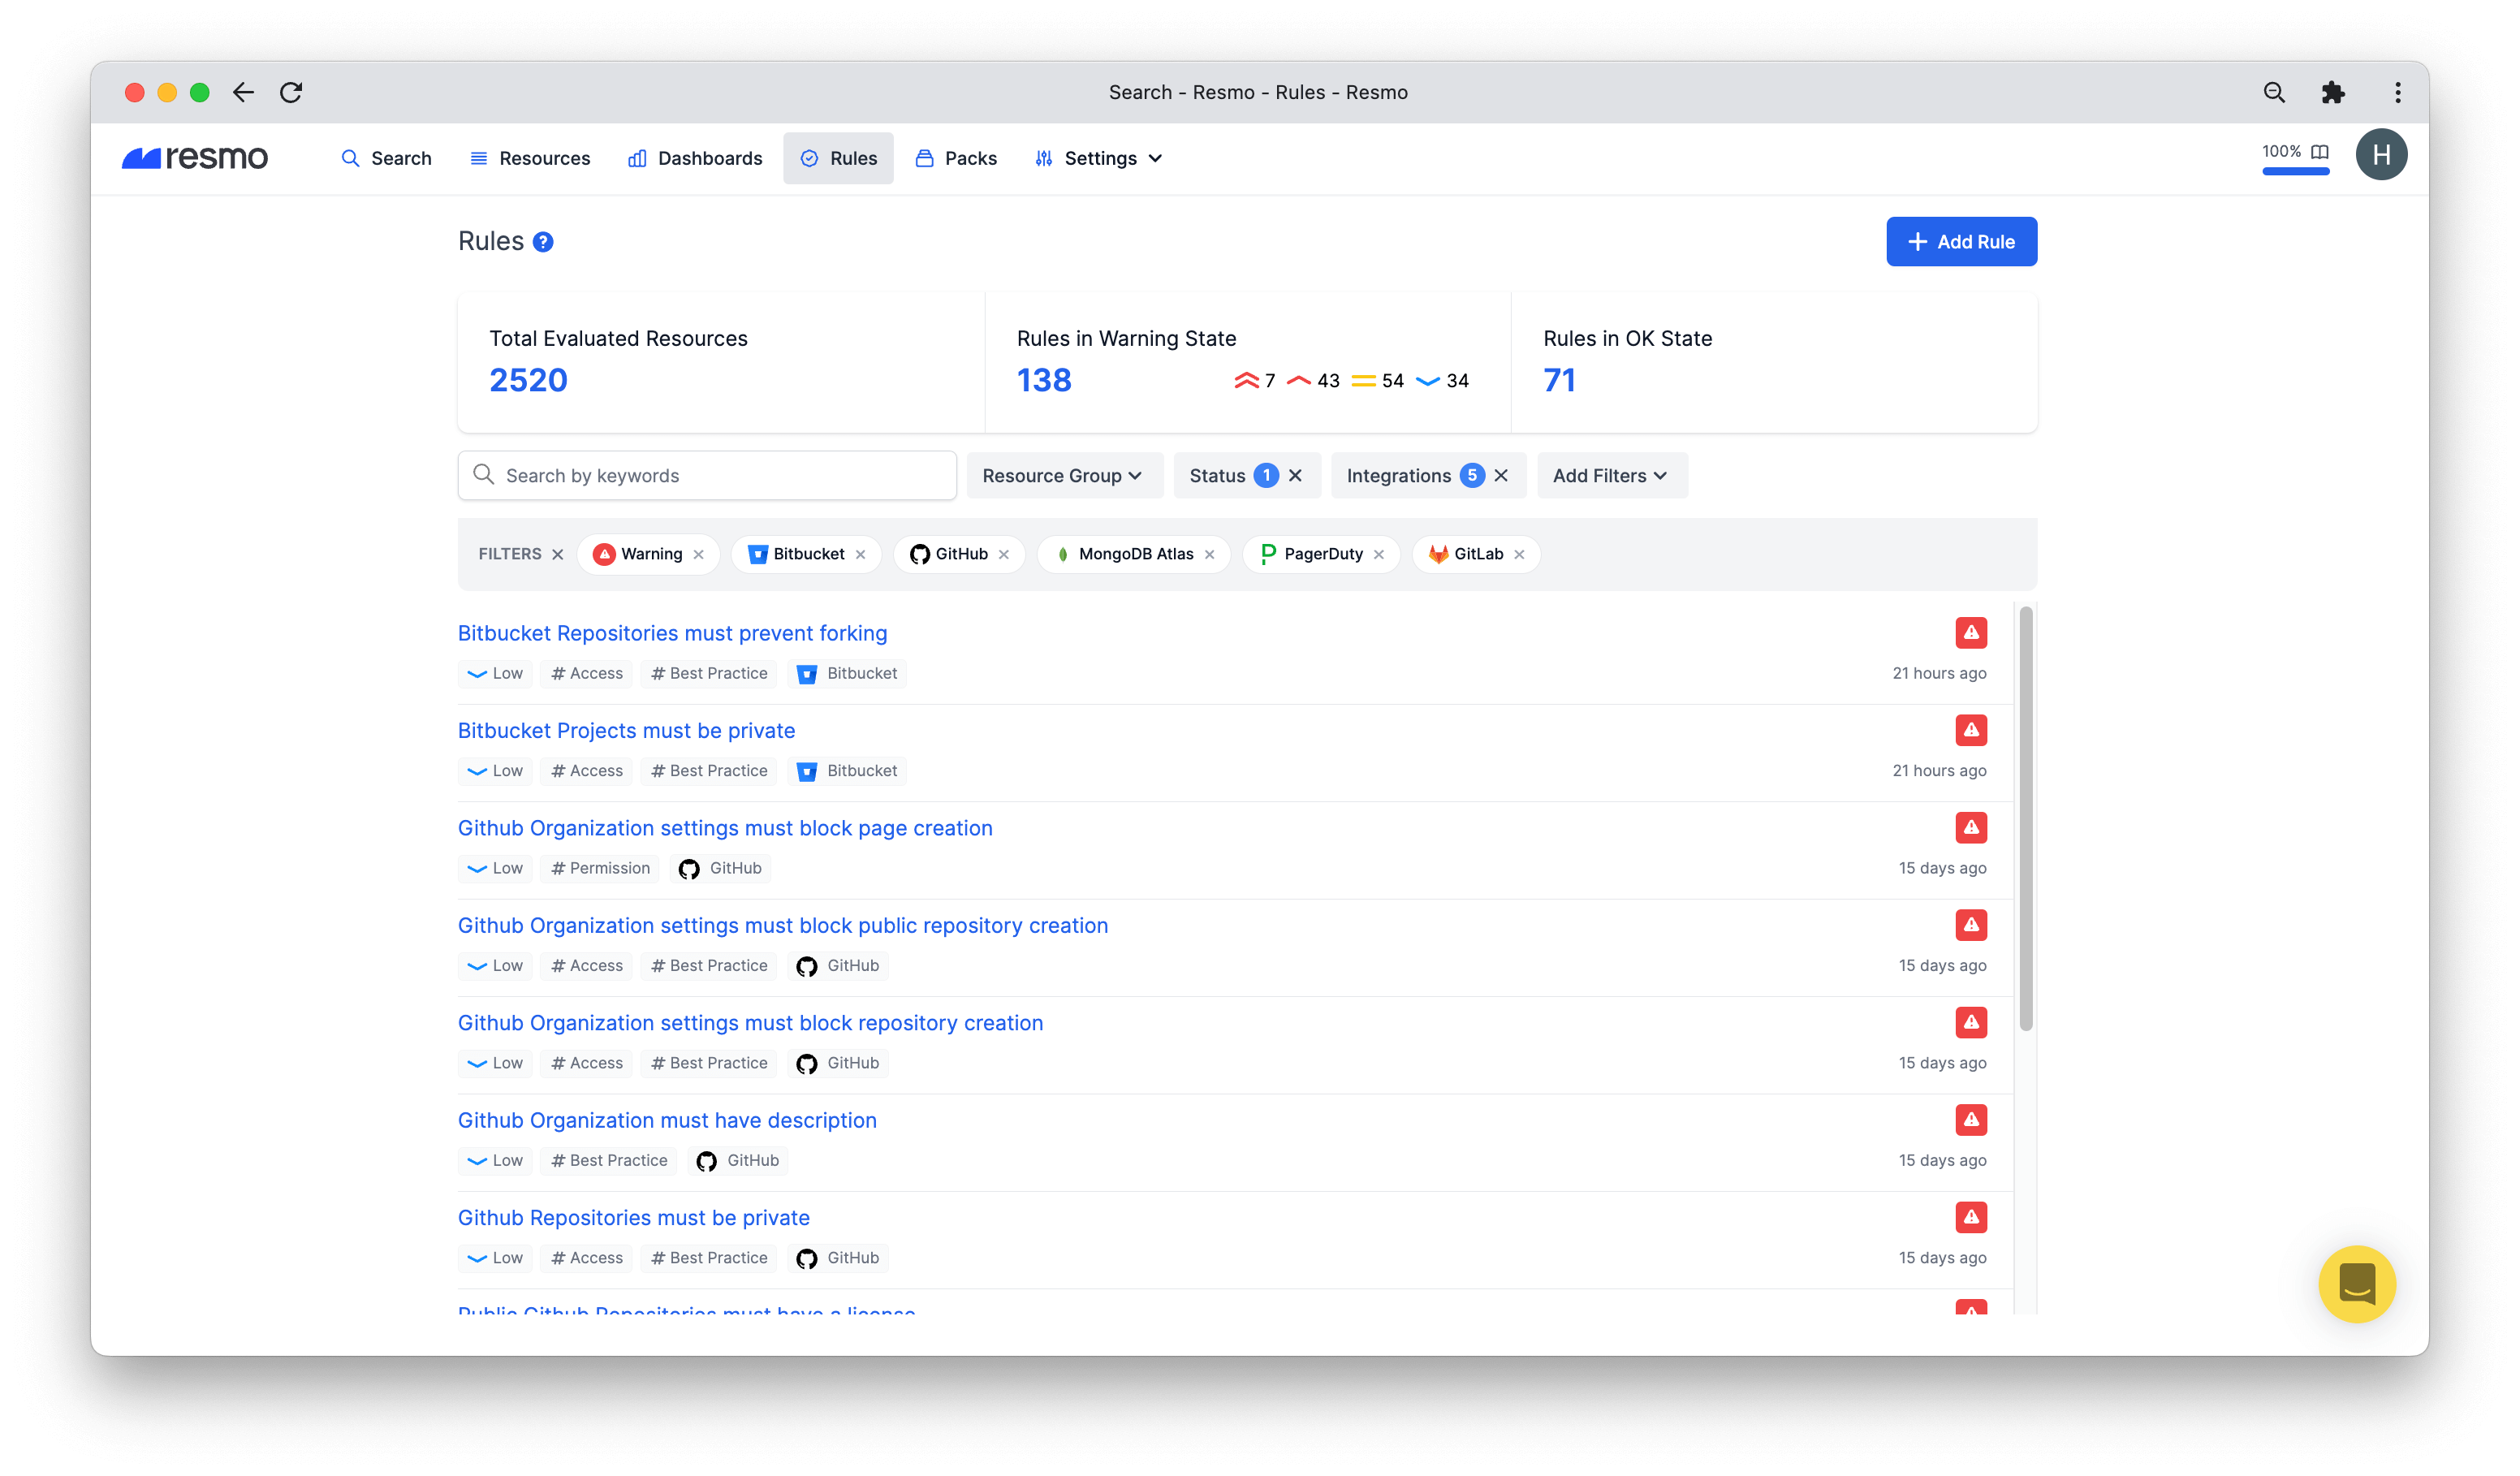
Task: Click the Add Rule button
Action: (x=1961, y=242)
